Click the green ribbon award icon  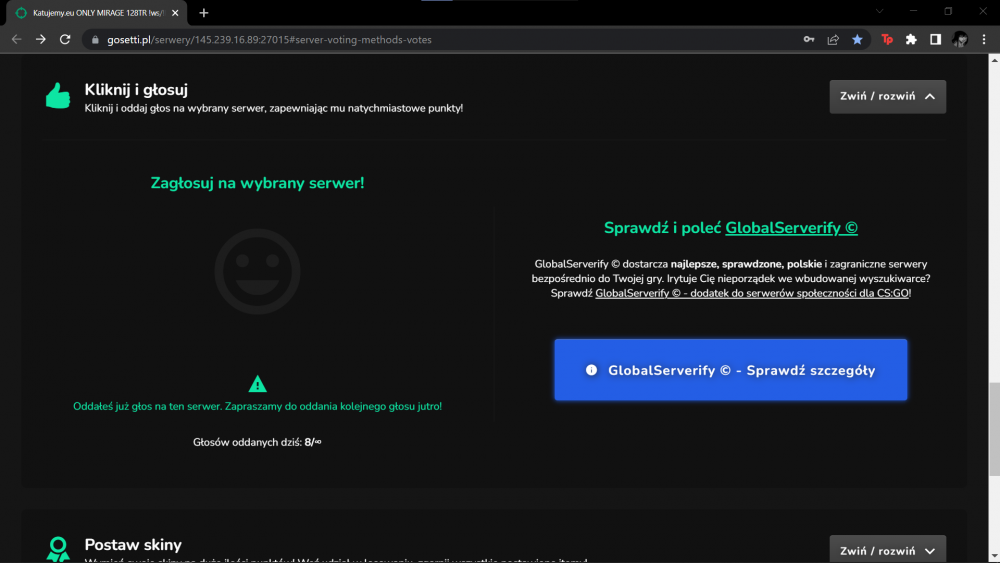[x=58, y=549]
